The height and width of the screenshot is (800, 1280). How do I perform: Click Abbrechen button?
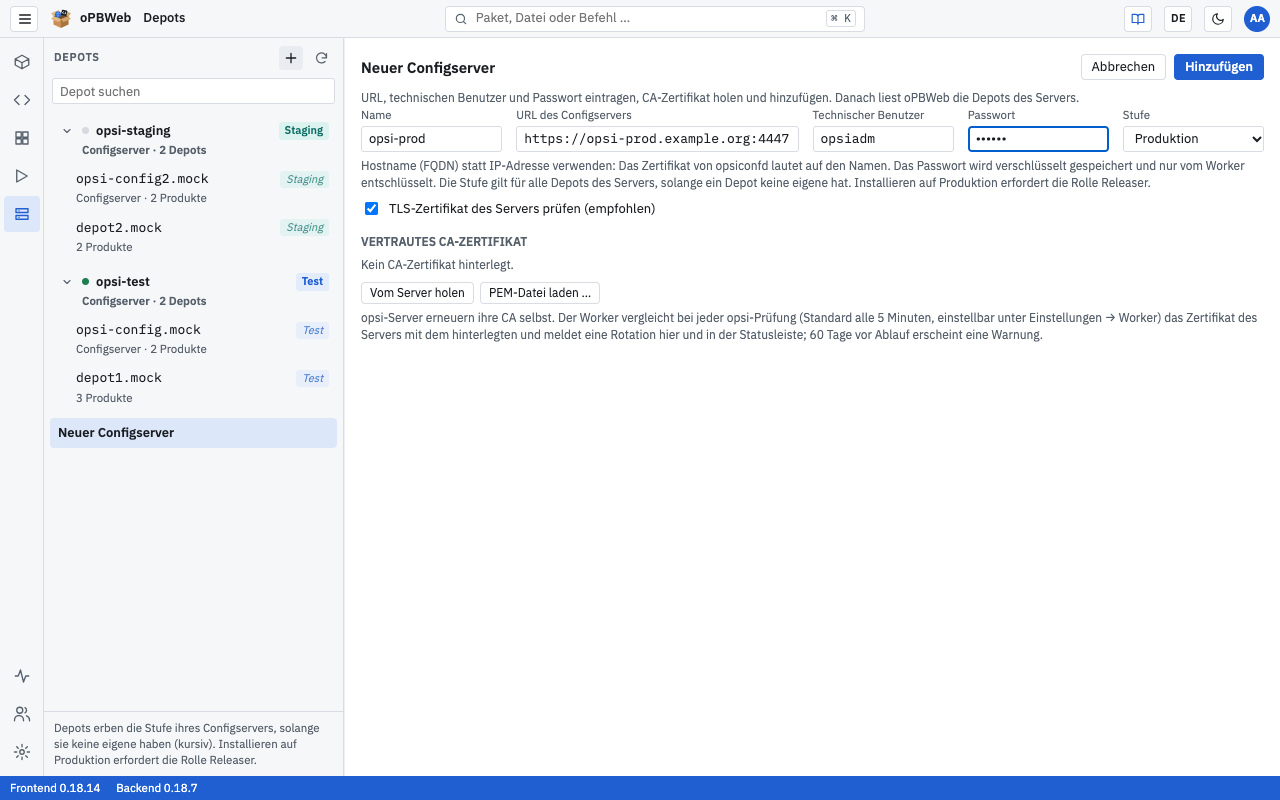point(1123,67)
